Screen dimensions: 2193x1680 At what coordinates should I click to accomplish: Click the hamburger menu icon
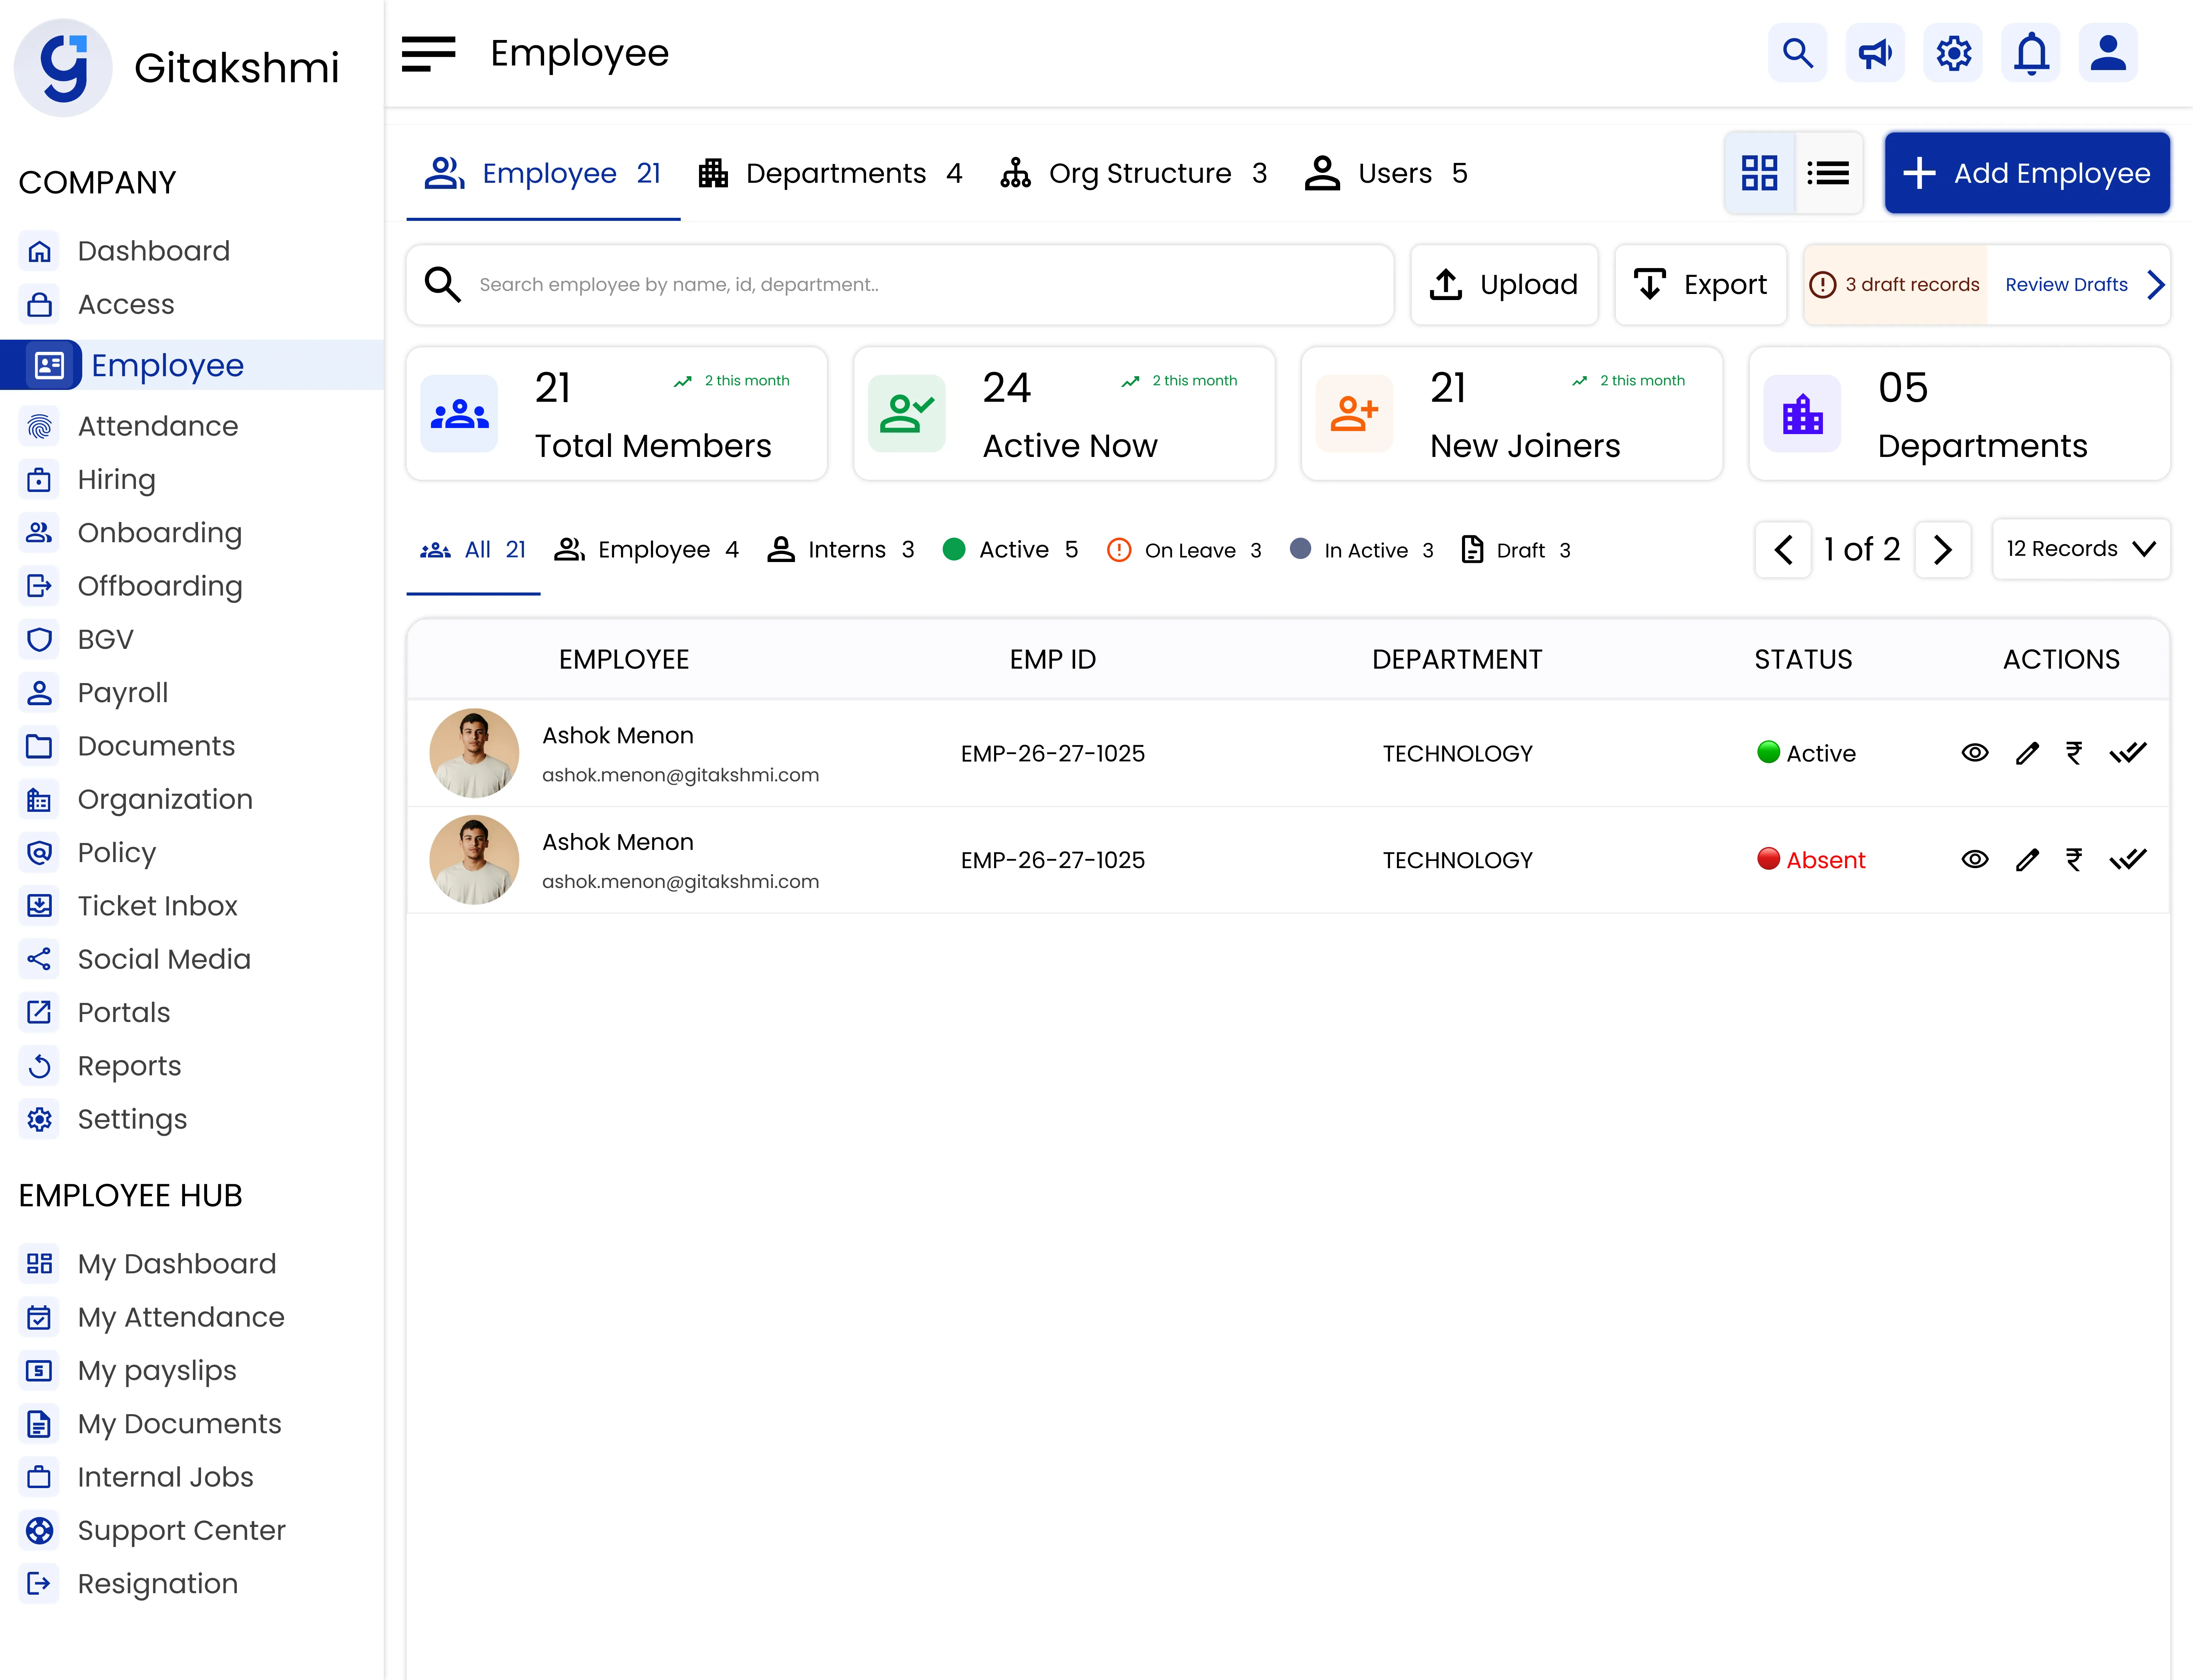[x=428, y=54]
